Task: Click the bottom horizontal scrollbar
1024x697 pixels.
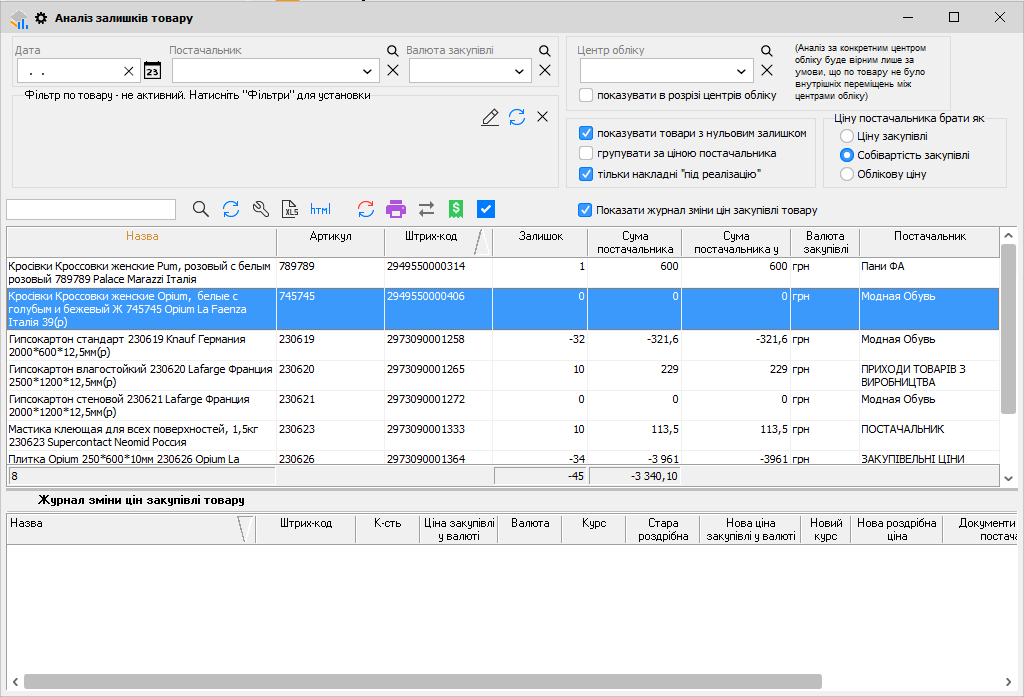Action: click(420, 681)
